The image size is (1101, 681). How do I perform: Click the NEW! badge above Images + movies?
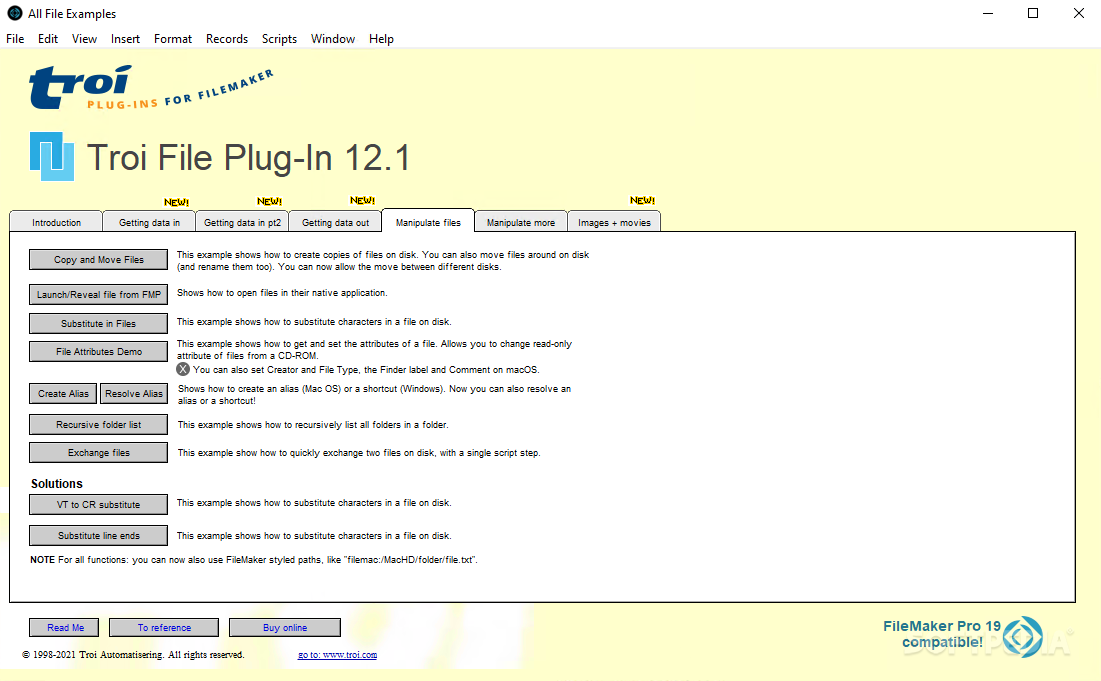642,201
